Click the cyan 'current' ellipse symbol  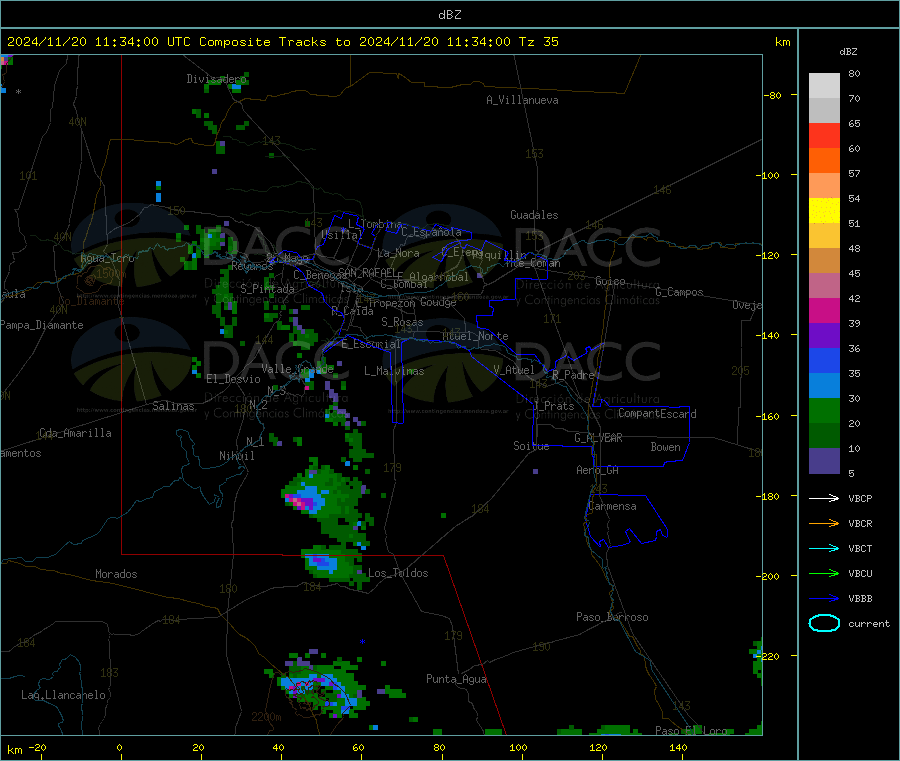(x=824, y=623)
